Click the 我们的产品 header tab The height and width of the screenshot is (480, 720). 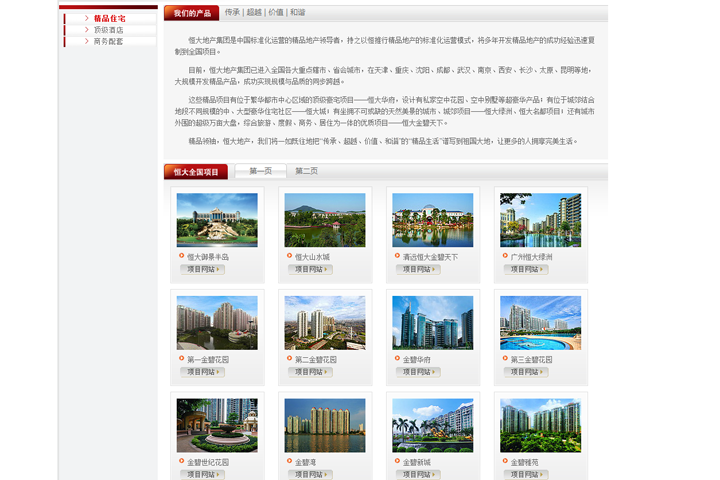(191, 13)
